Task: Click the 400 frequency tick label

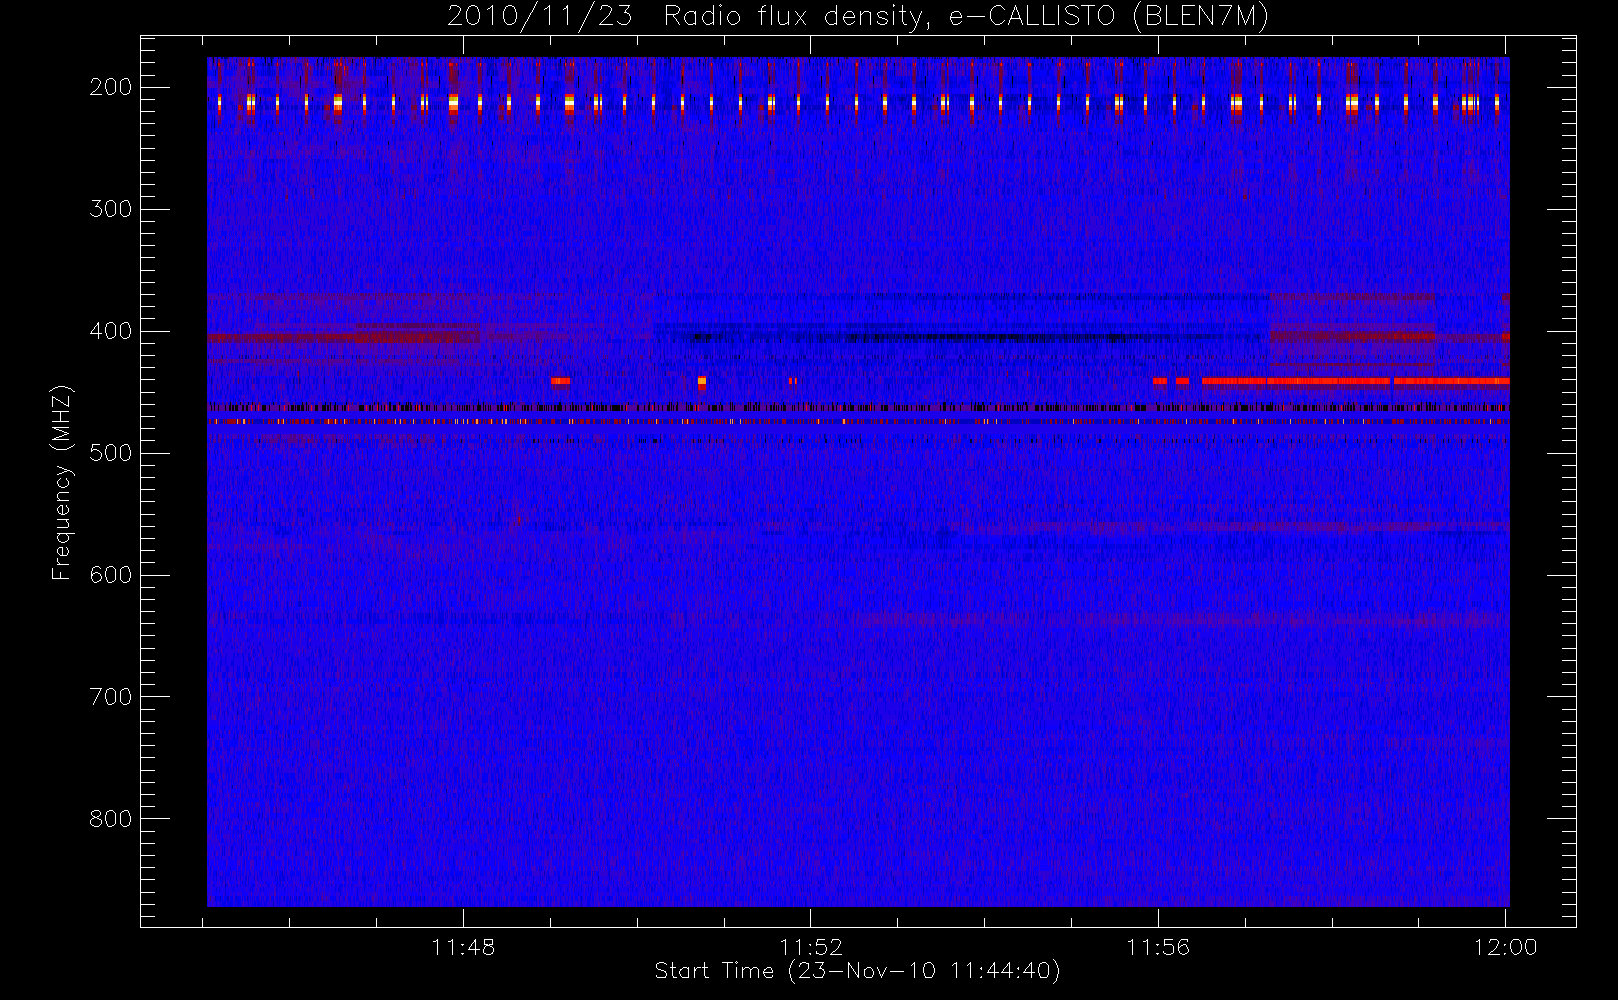Action: pyautogui.click(x=111, y=331)
